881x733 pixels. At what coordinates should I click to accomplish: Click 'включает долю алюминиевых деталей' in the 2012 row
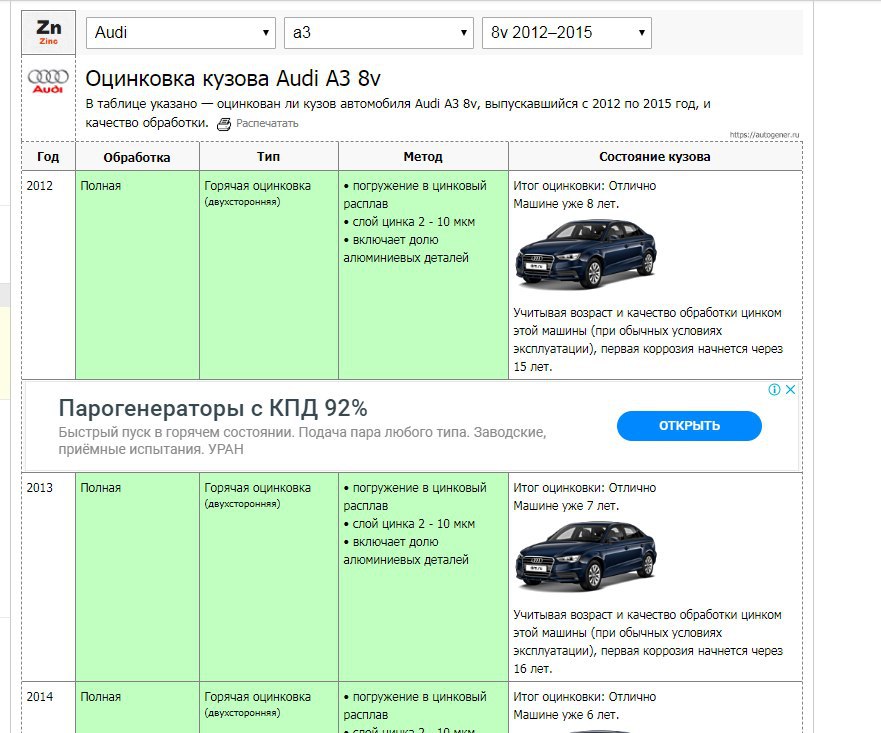[x=406, y=249]
